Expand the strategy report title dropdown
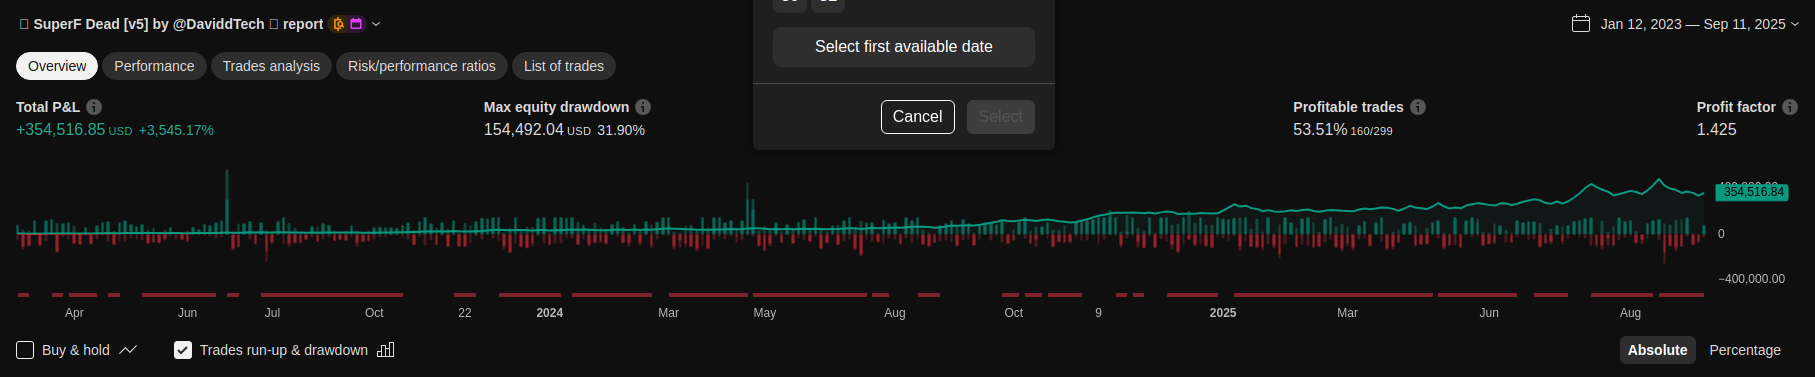The width and height of the screenshot is (1815, 377). pos(376,24)
